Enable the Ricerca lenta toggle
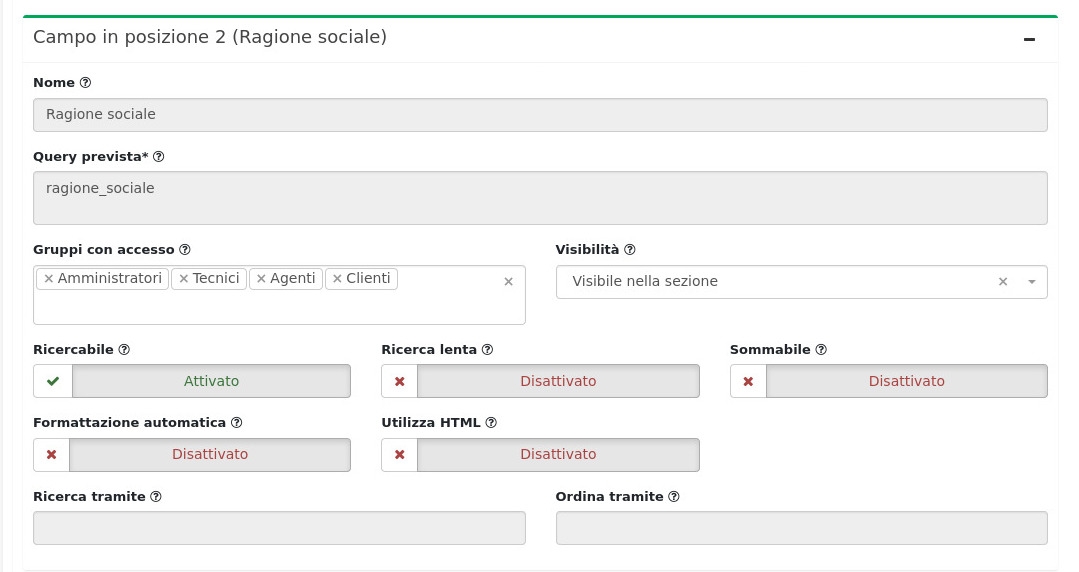 pyautogui.click(x=540, y=381)
